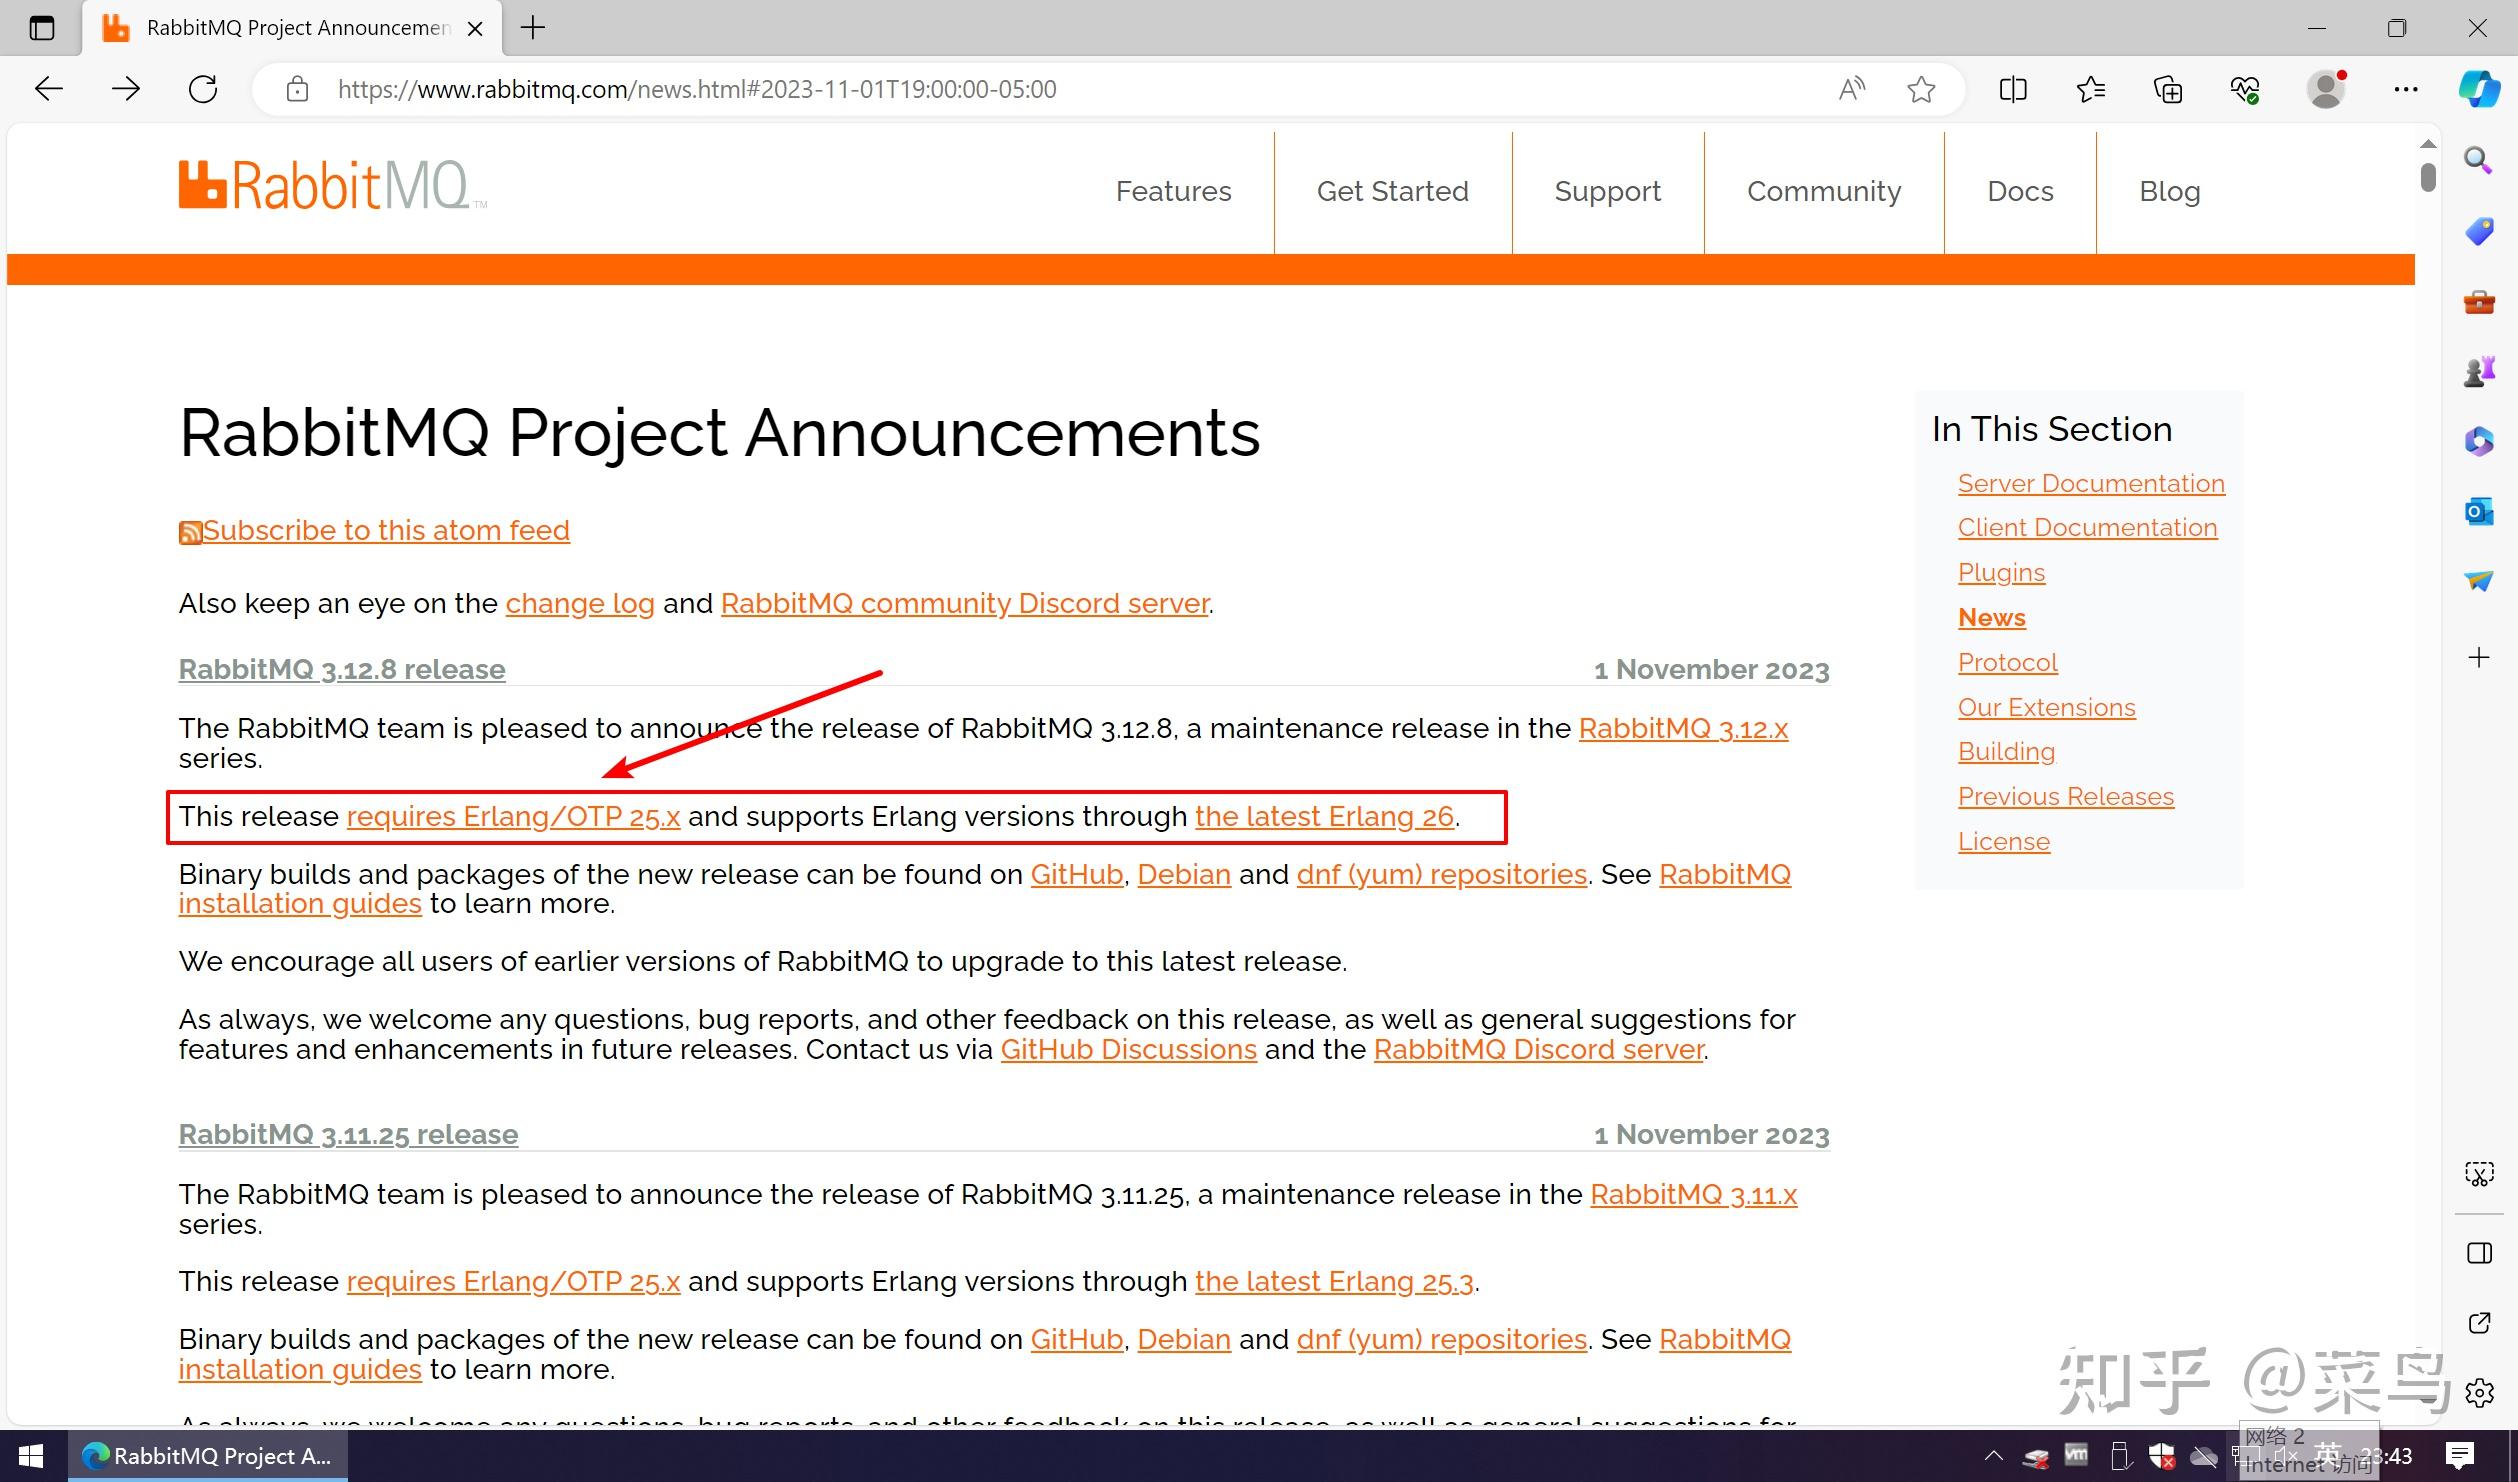Open the Outlook icon in the sidebar

(2478, 511)
